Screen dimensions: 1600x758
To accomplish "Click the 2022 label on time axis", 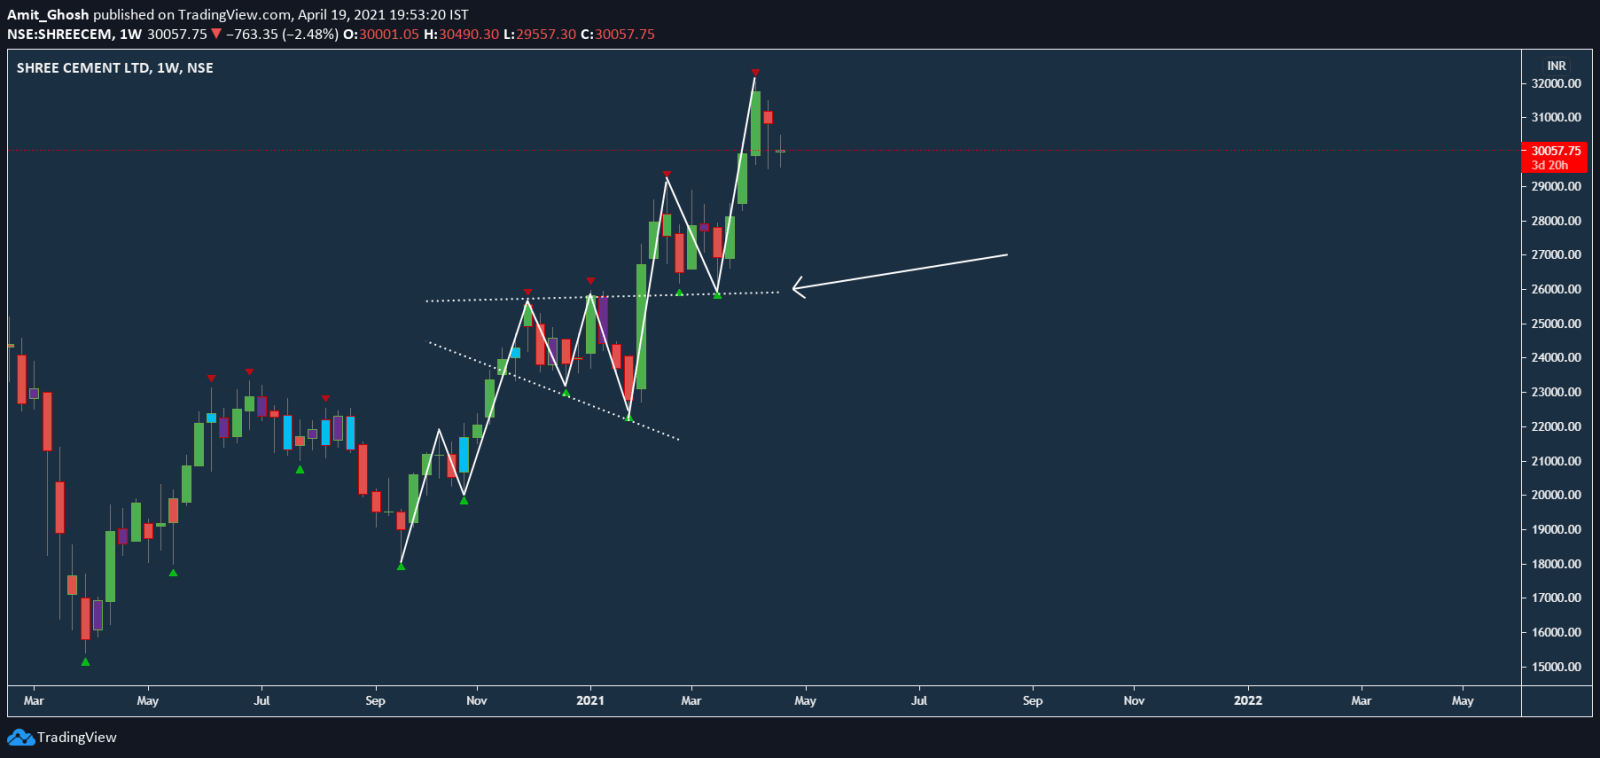I will (x=1248, y=701).
